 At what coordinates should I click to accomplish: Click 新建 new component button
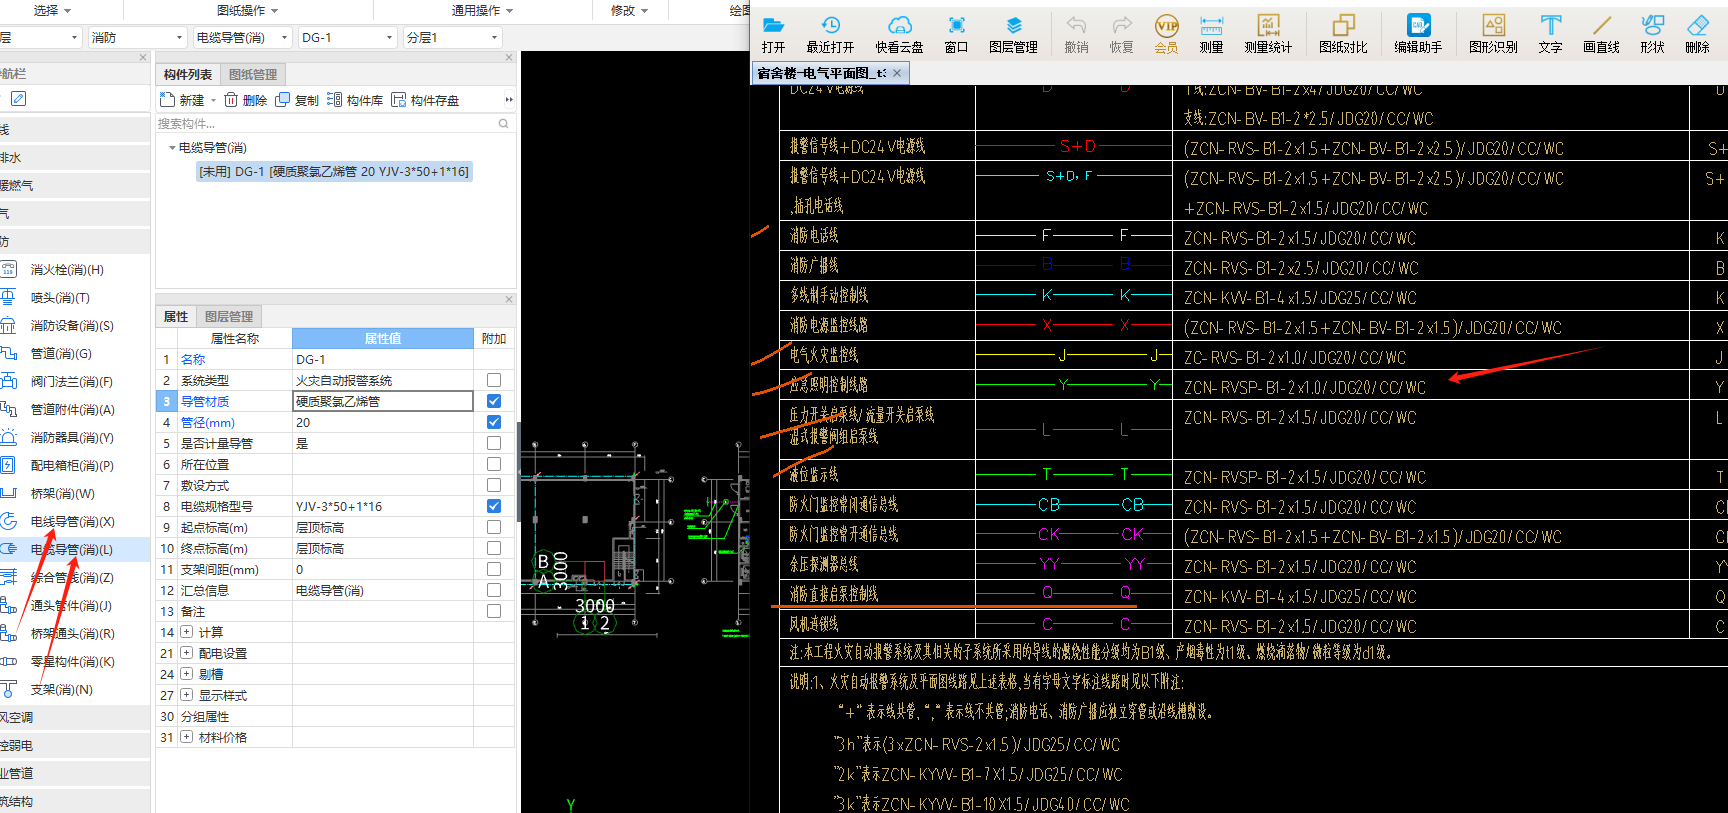coord(183,100)
